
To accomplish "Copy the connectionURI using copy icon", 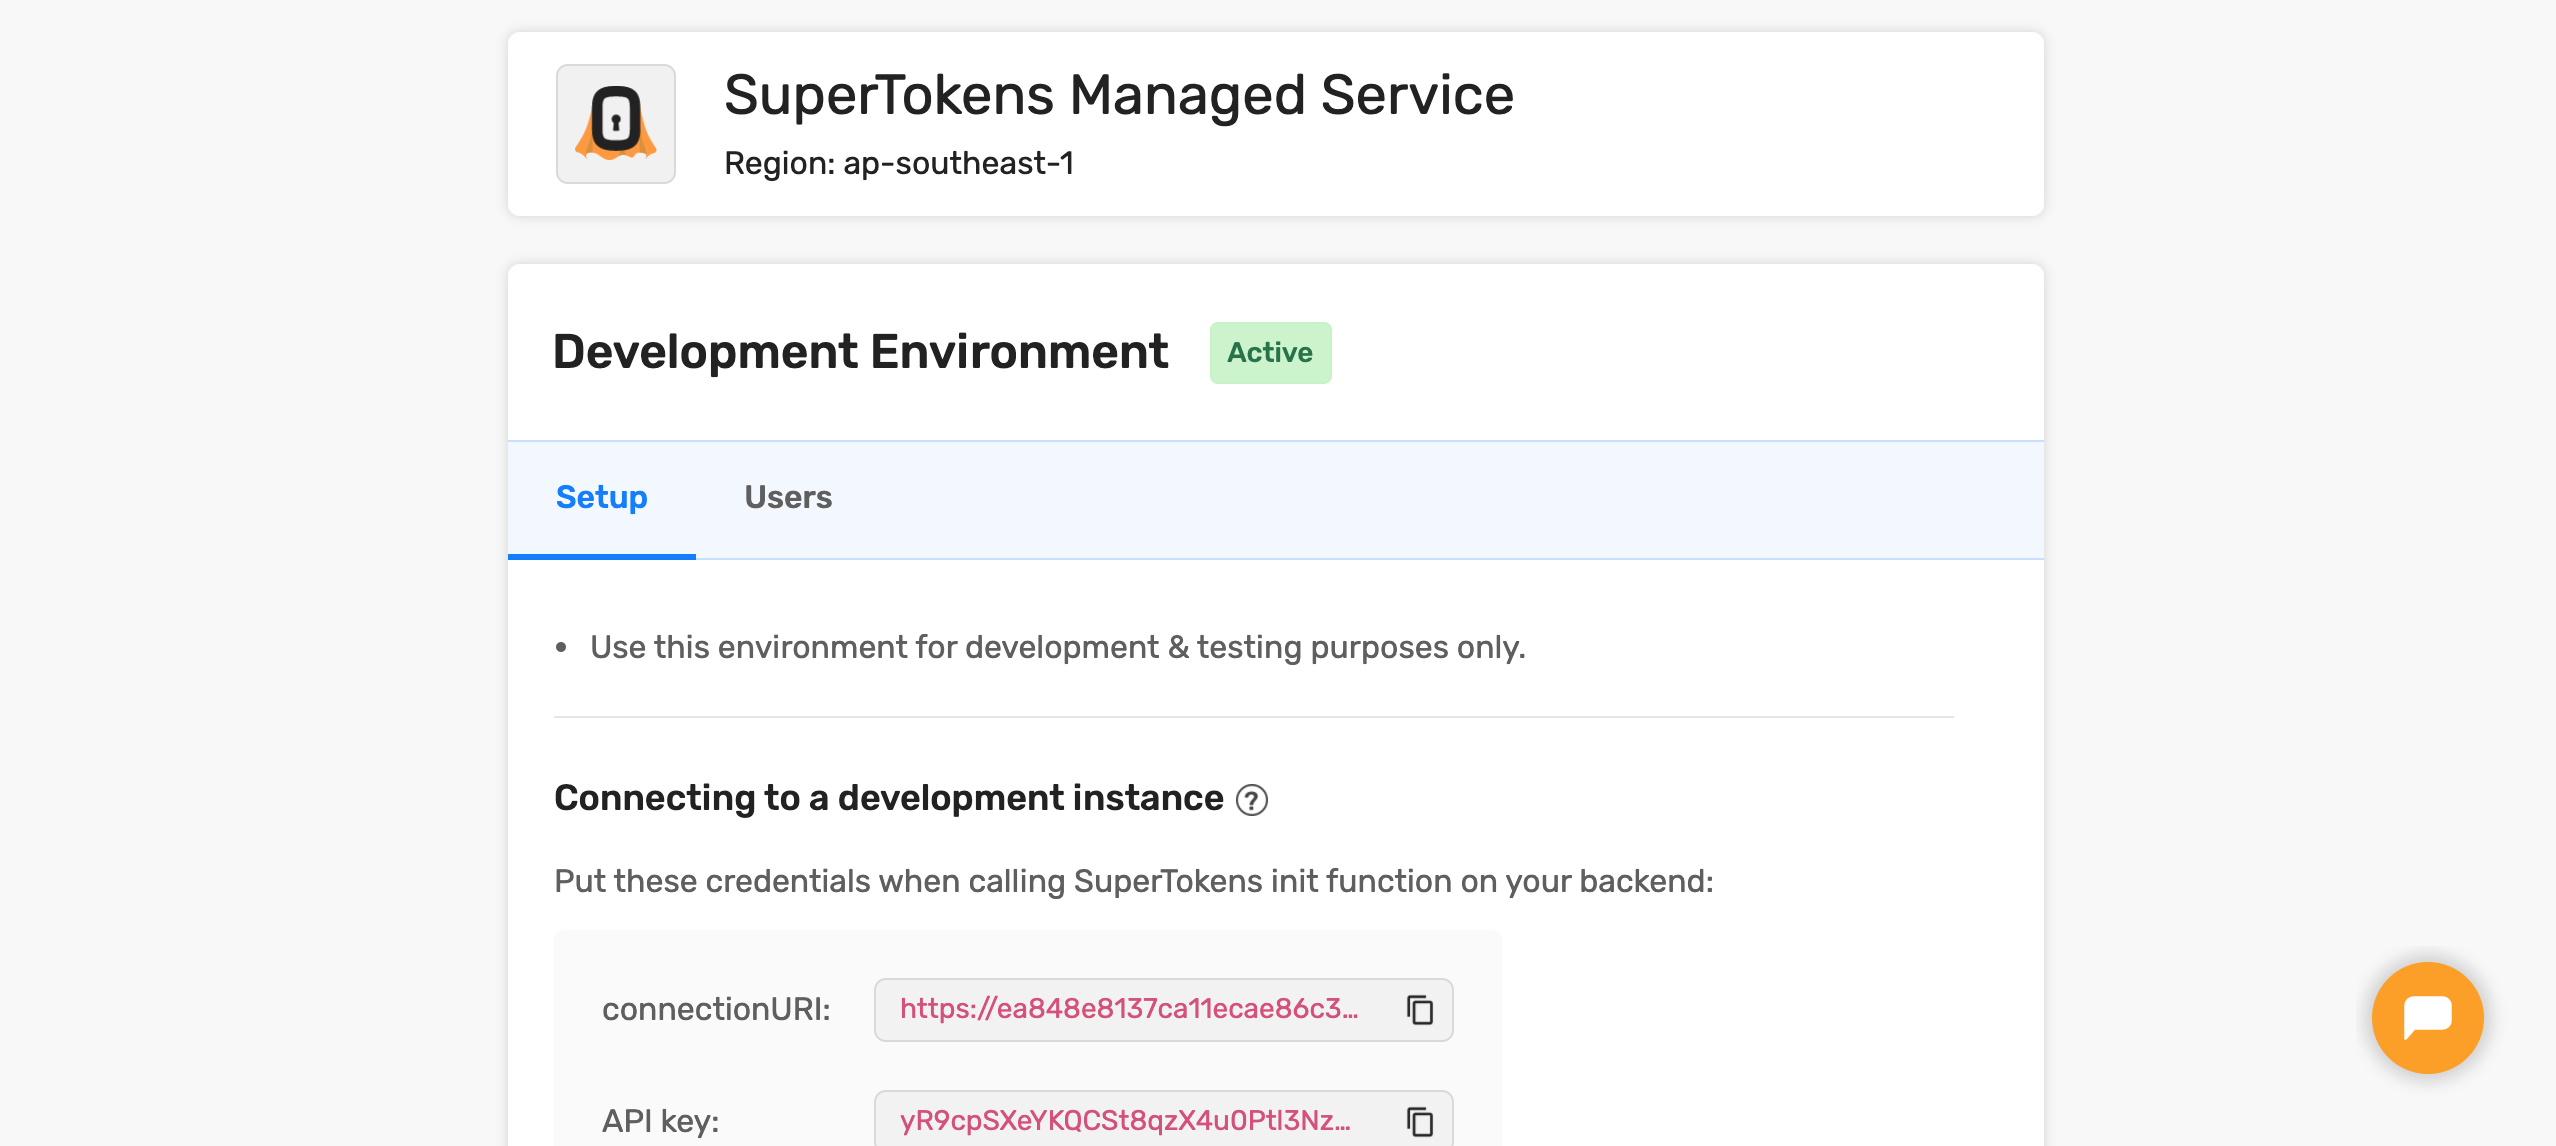I will coord(1419,1010).
